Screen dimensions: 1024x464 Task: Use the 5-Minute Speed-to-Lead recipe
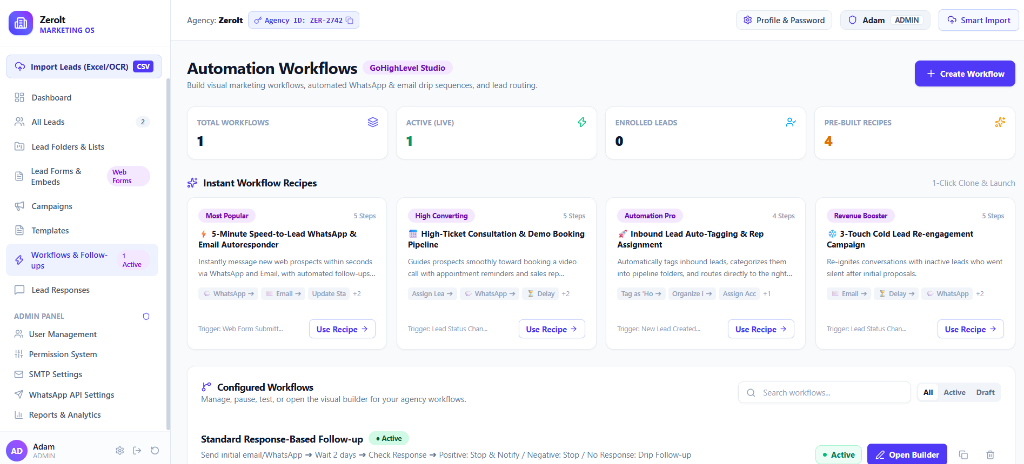pyautogui.click(x=342, y=329)
